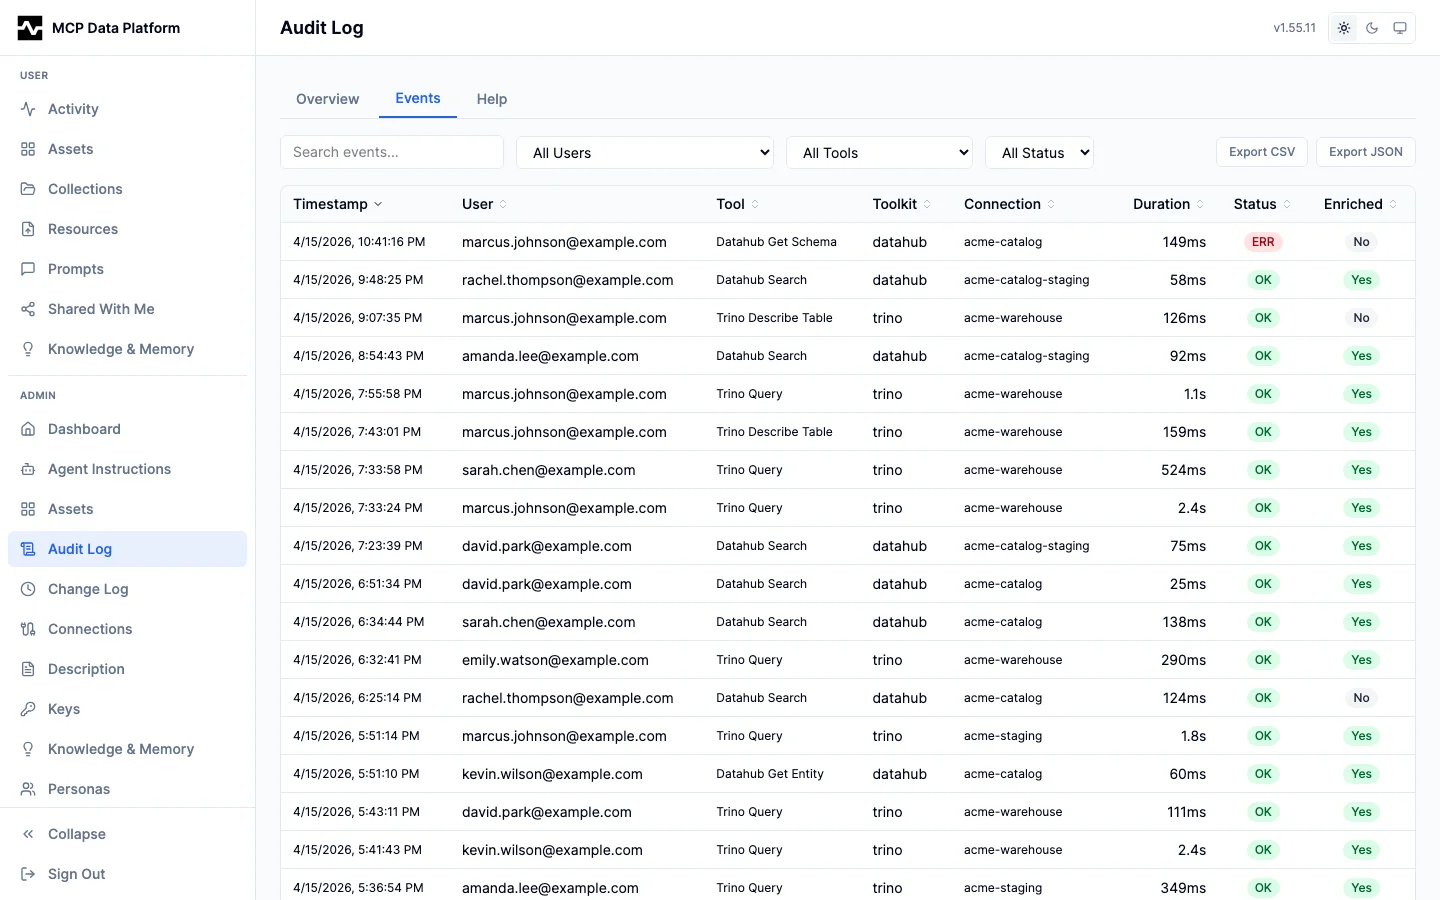1440x900 pixels.
Task: Open Shared With Me section
Action: 101,309
